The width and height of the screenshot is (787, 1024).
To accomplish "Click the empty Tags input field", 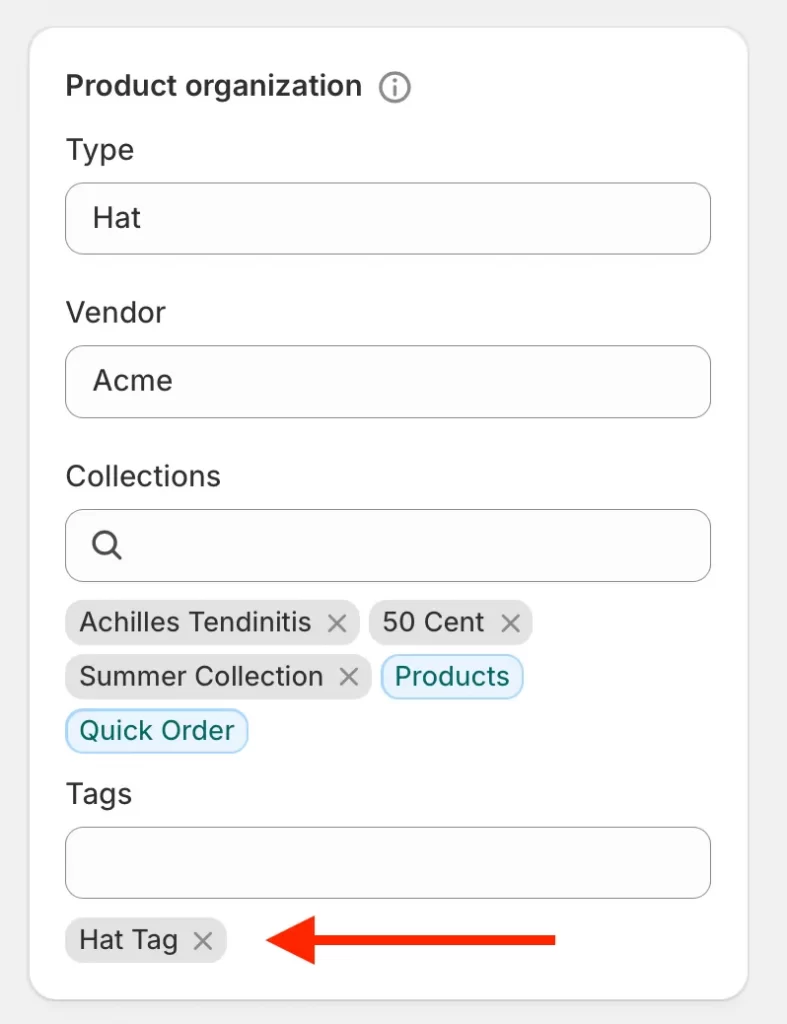I will 387,862.
